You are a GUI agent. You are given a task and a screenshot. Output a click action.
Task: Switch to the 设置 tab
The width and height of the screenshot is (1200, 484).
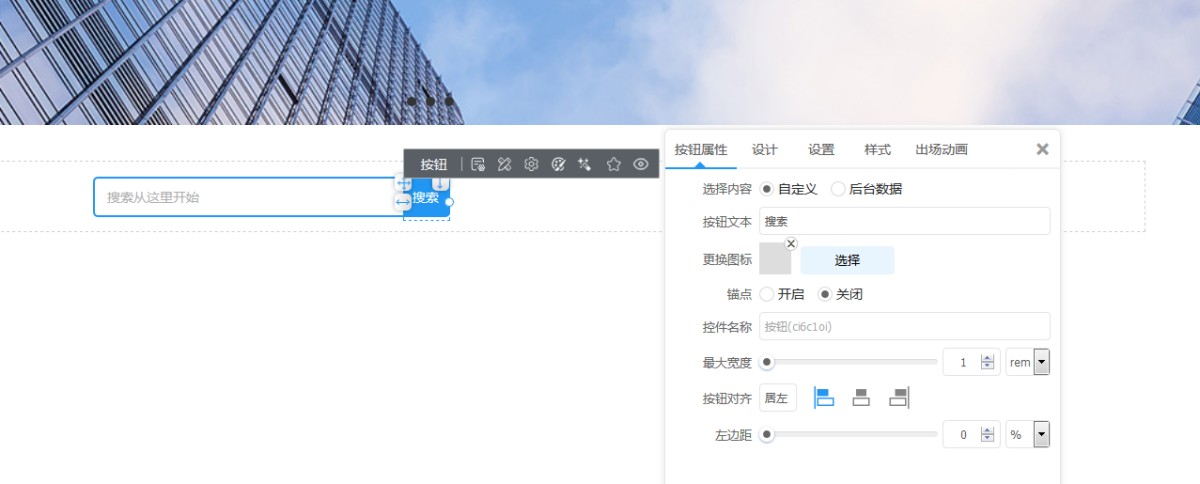point(821,149)
